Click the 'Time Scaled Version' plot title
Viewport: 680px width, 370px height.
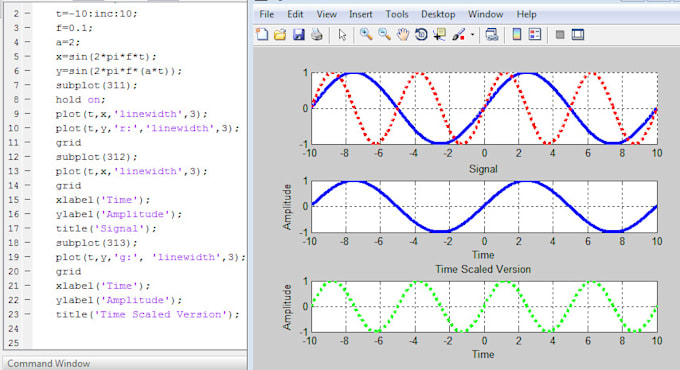[483, 269]
